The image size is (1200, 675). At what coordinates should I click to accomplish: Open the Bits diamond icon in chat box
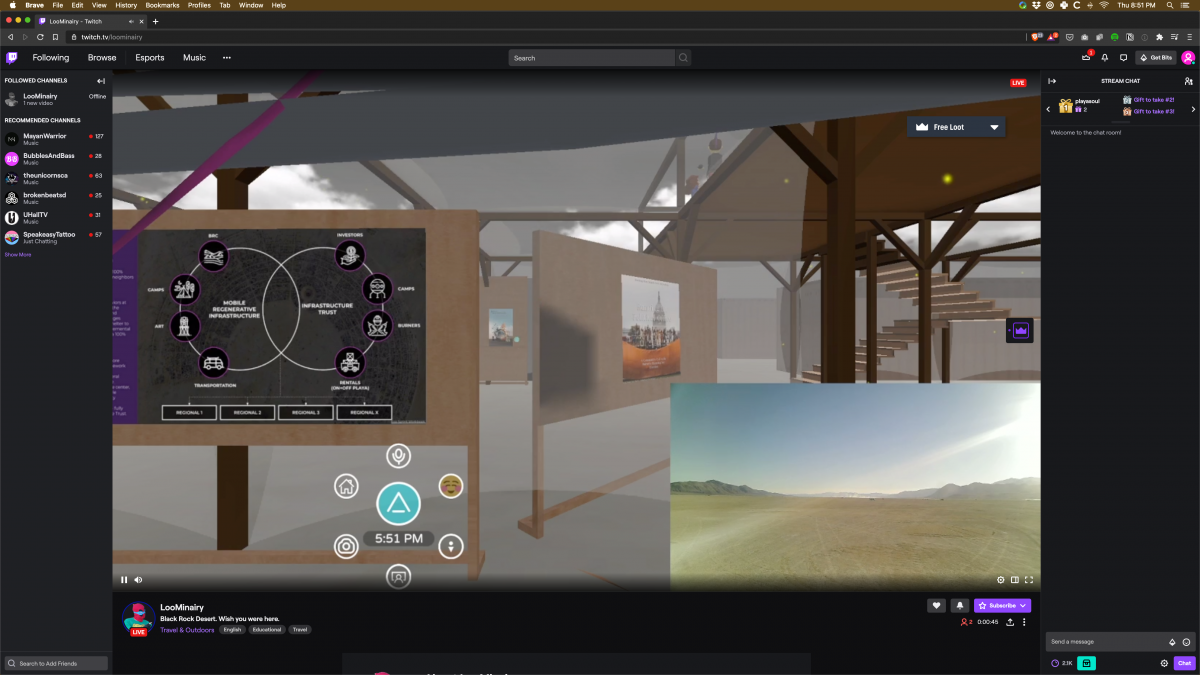1172,642
